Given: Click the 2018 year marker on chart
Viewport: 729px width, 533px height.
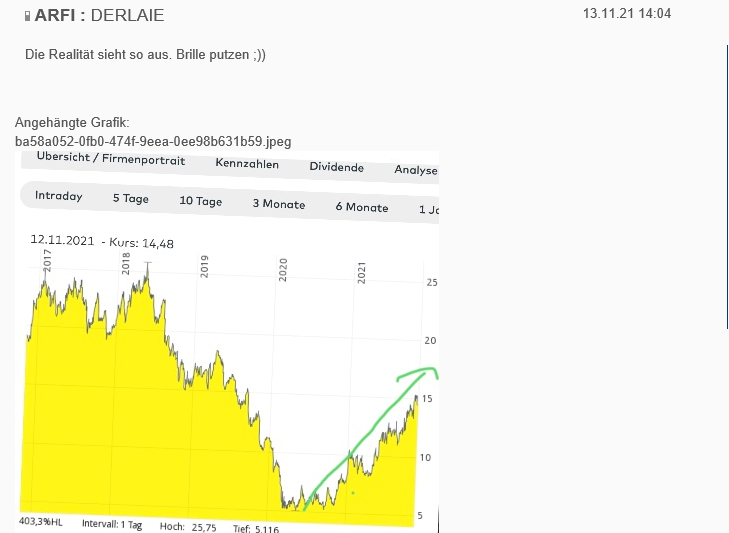Looking at the screenshot, I should [x=126, y=263].
